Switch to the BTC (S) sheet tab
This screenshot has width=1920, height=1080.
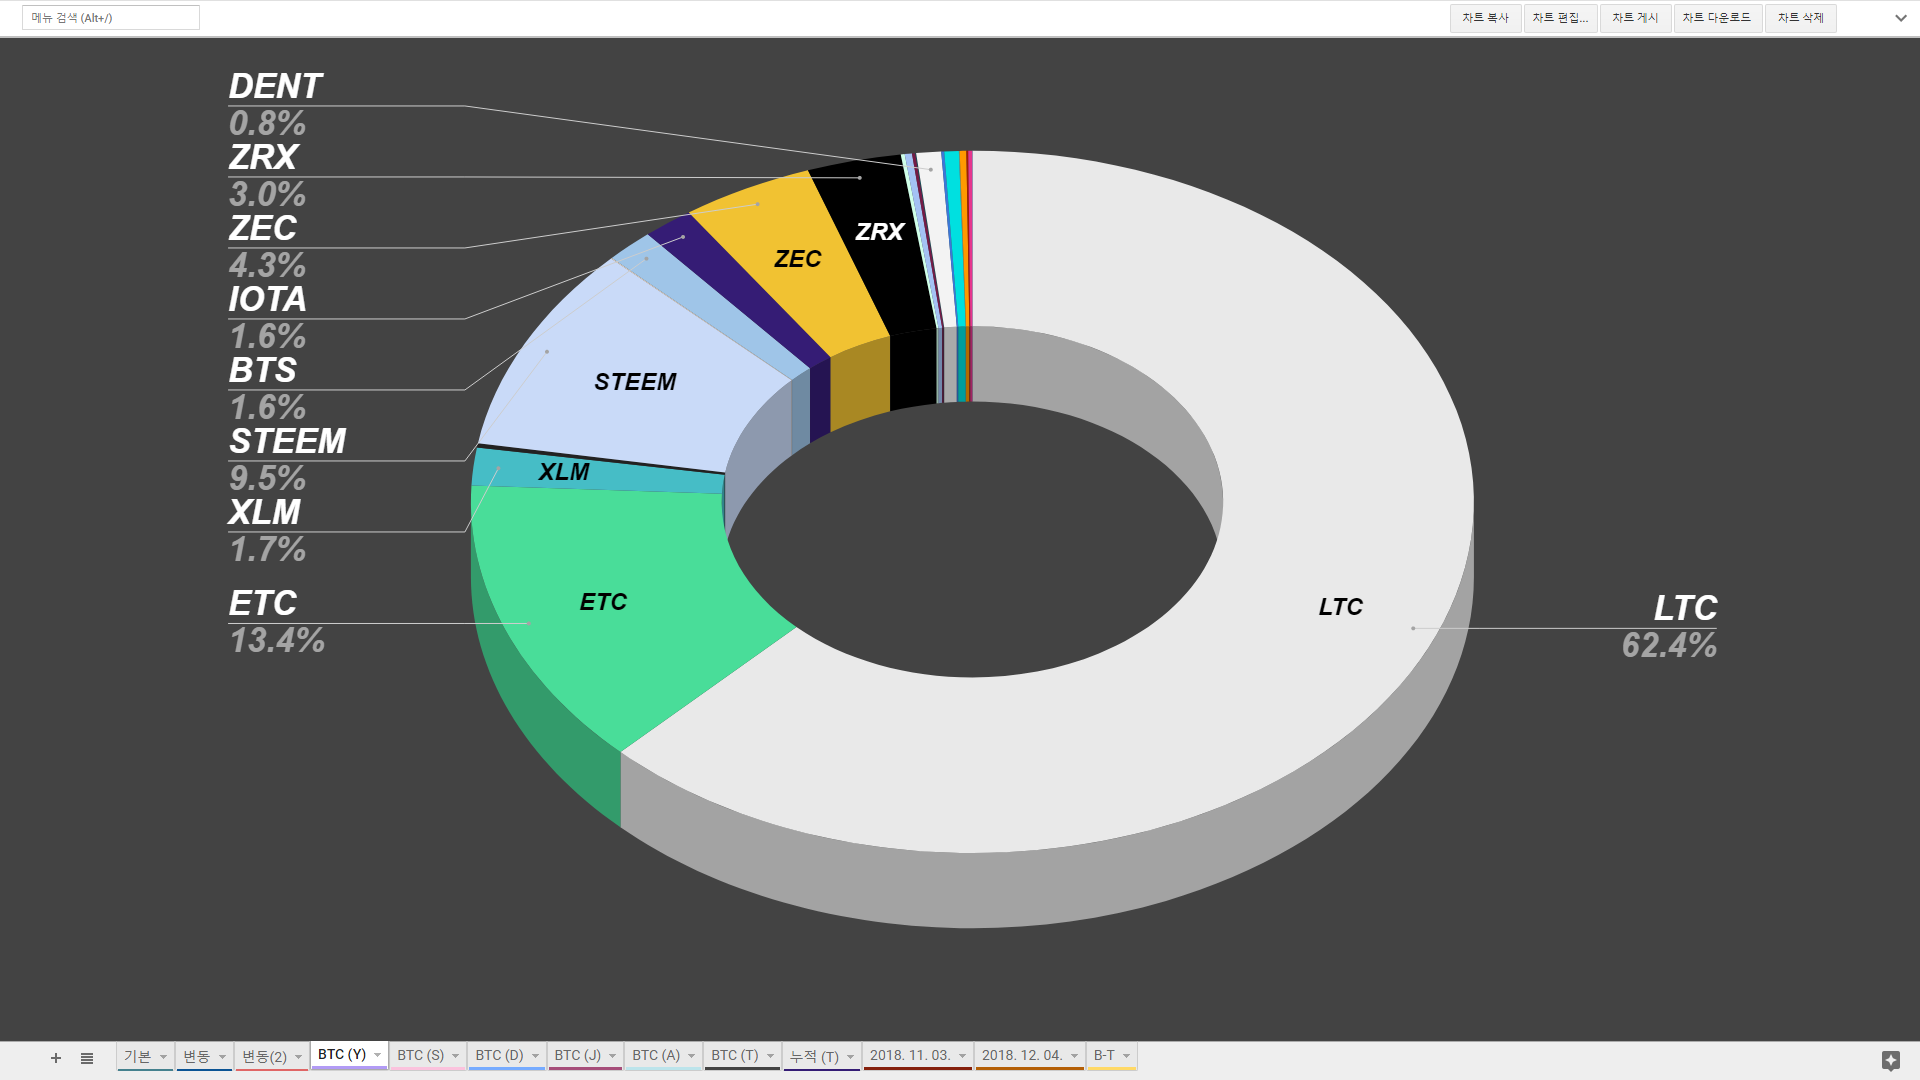418,1055
